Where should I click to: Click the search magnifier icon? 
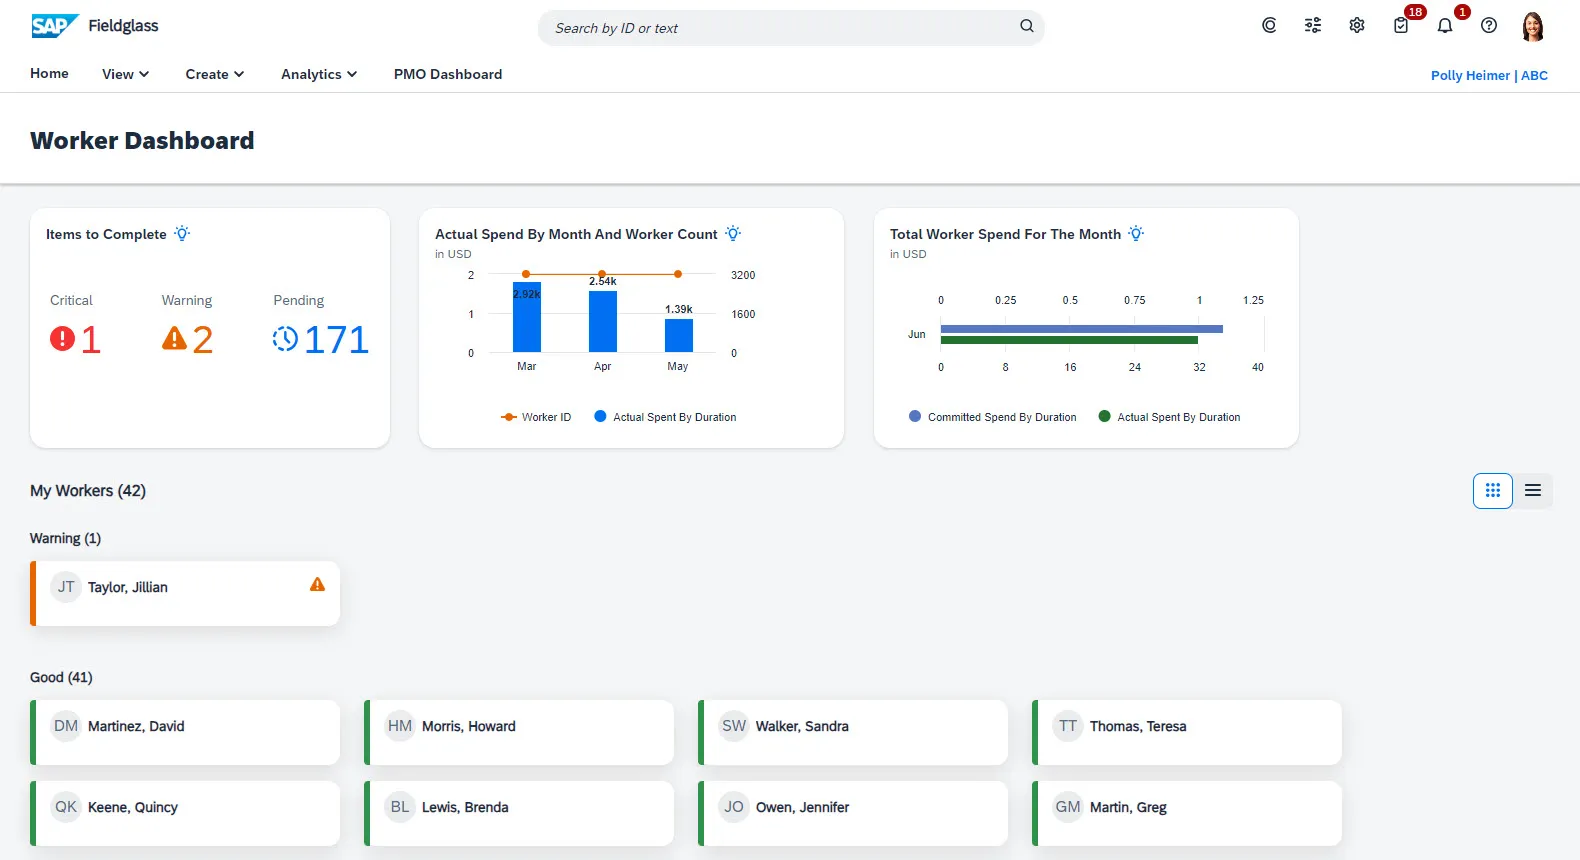(x=1027, y=26)
